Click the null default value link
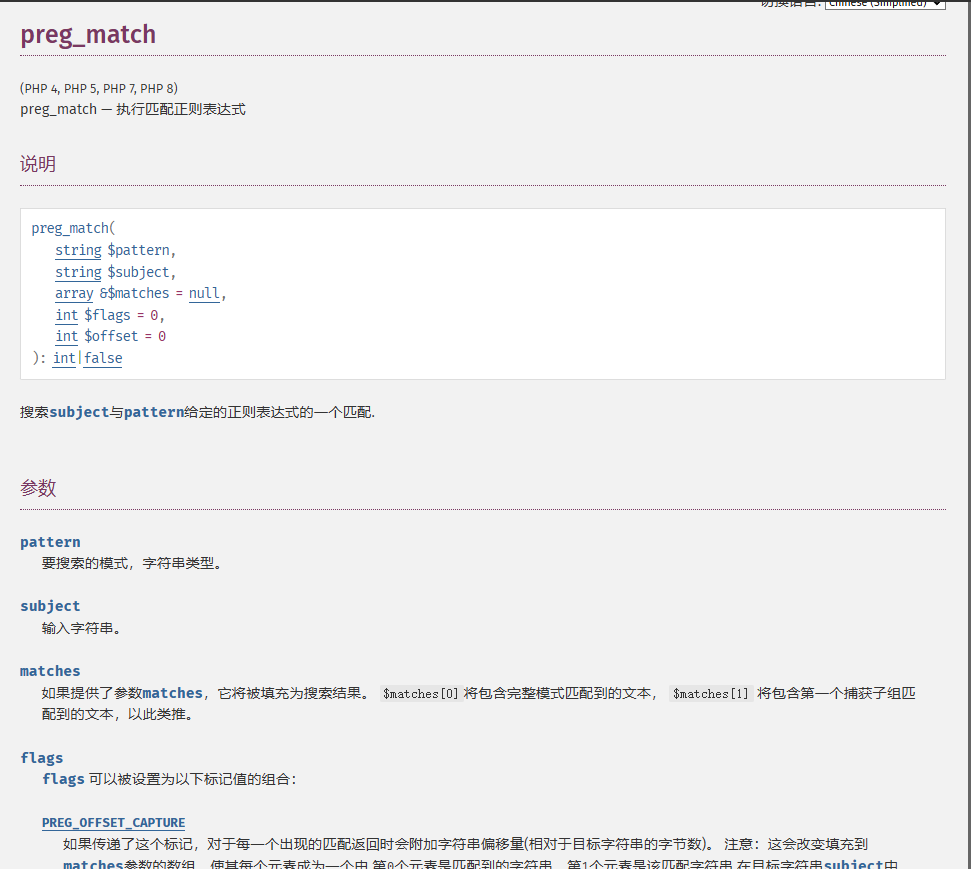This screenshot has height=869, width=971. click(x=204, y=293)
